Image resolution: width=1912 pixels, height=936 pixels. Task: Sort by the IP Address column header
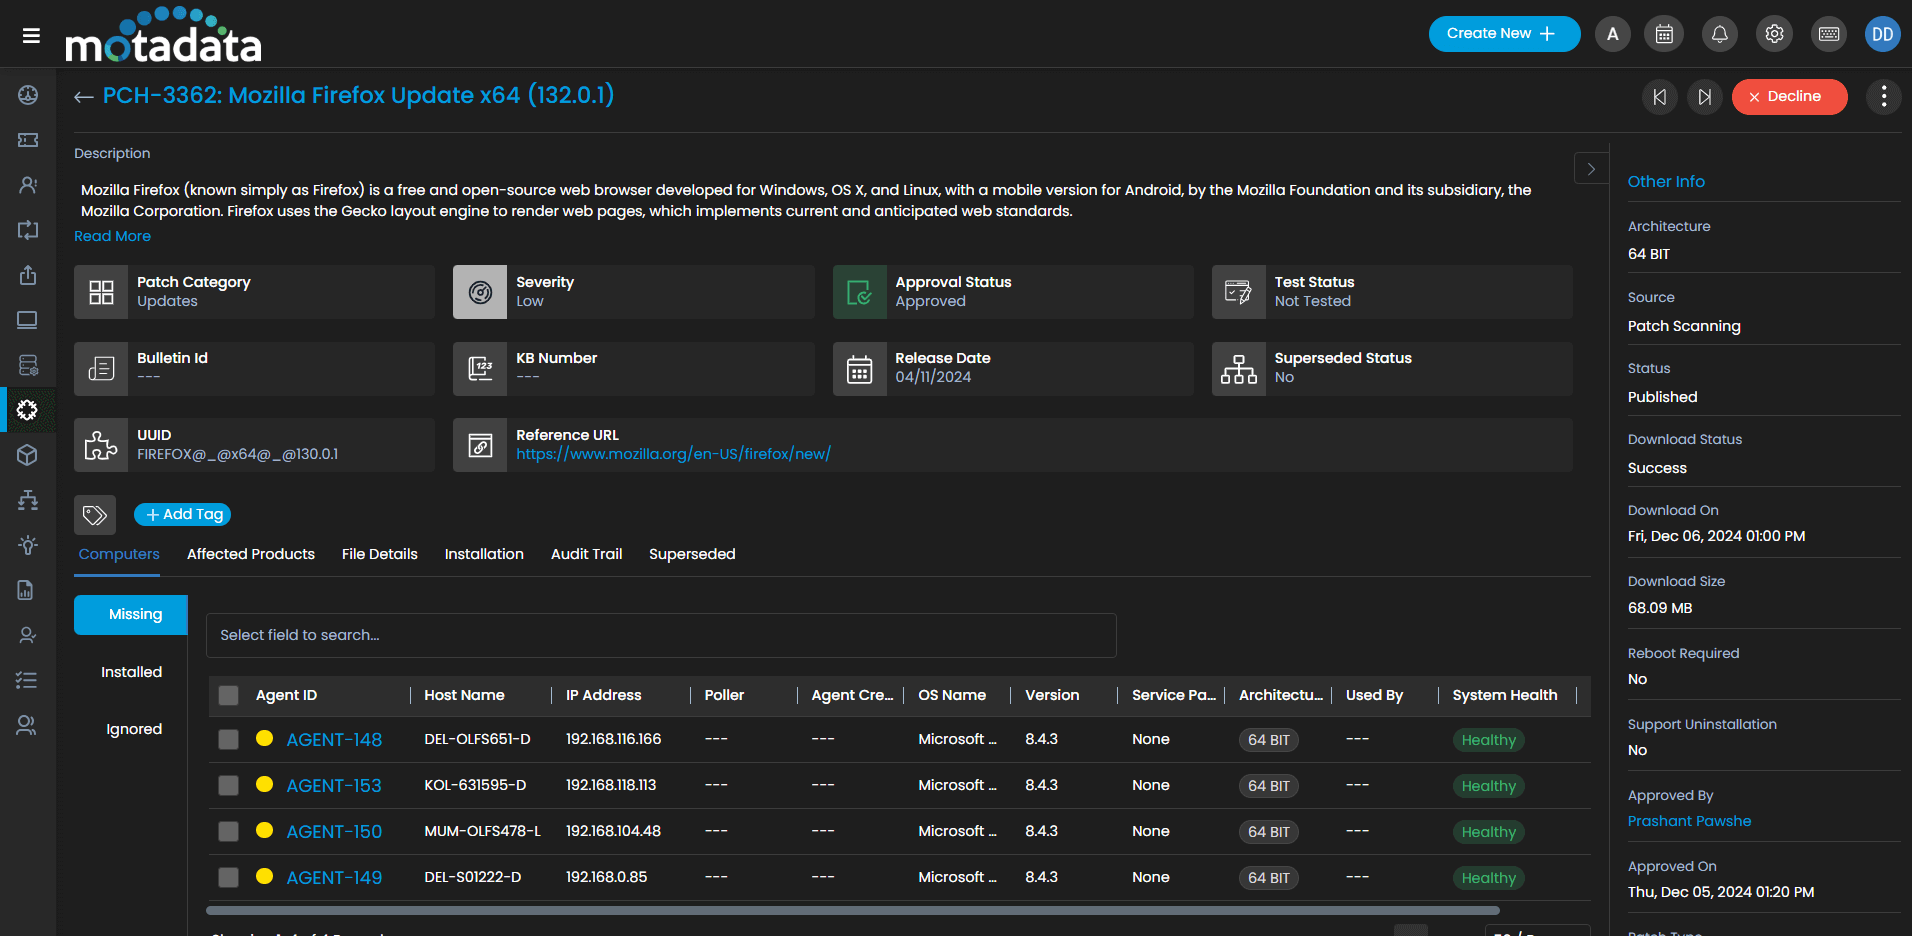pos(603,695)
